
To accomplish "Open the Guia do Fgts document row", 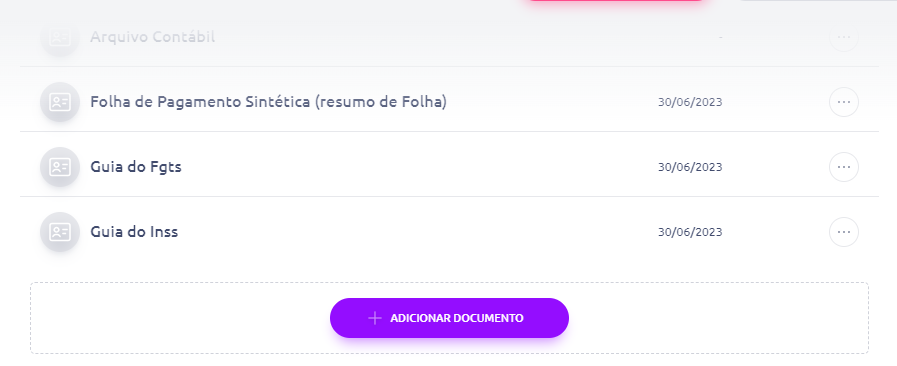I will point(449,167).
